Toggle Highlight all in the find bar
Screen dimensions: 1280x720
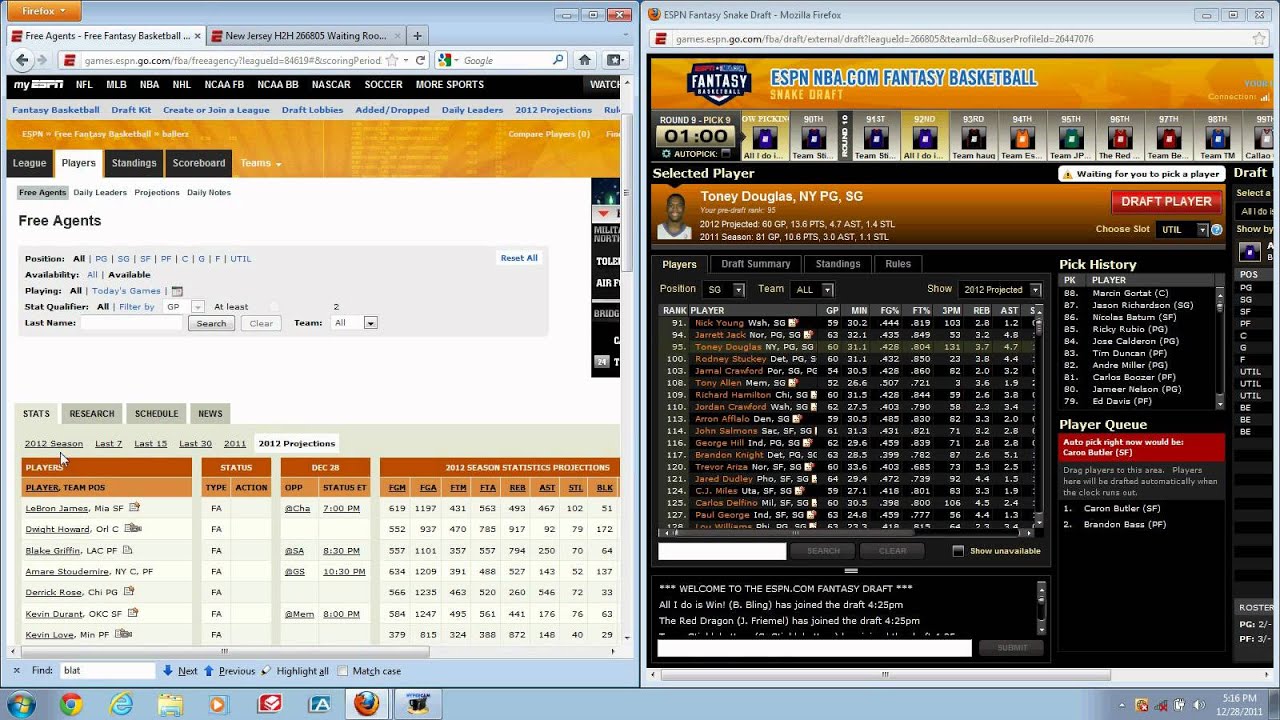coord(294,671)
